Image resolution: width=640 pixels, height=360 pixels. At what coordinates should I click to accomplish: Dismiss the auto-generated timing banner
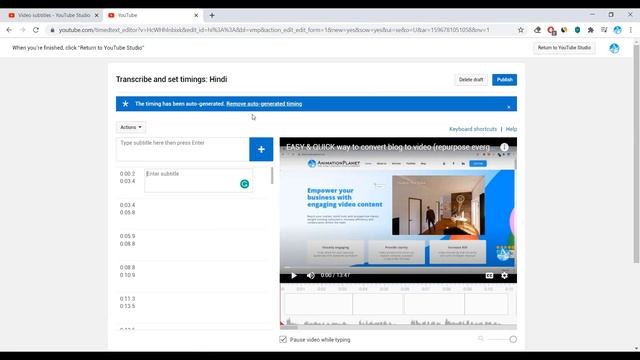pyautogui.click(x=509, y=107)
